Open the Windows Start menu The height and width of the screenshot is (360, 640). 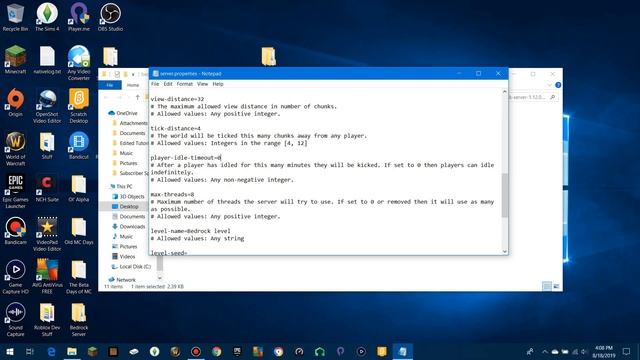[x=9, y=351]
